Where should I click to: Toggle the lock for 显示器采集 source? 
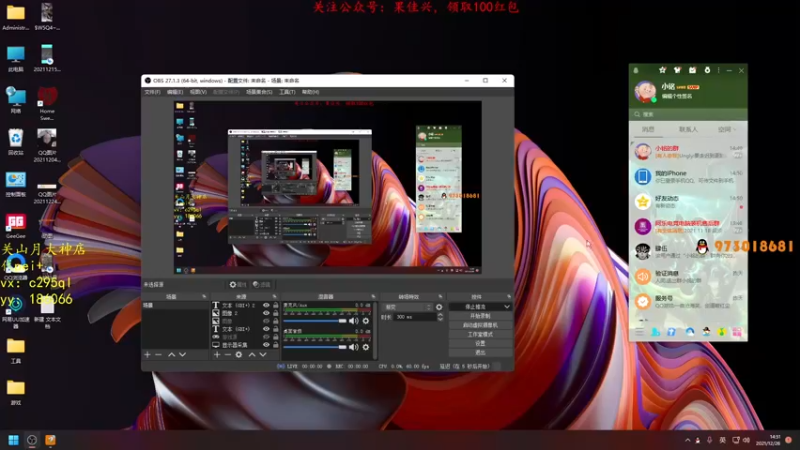(276, 345)
